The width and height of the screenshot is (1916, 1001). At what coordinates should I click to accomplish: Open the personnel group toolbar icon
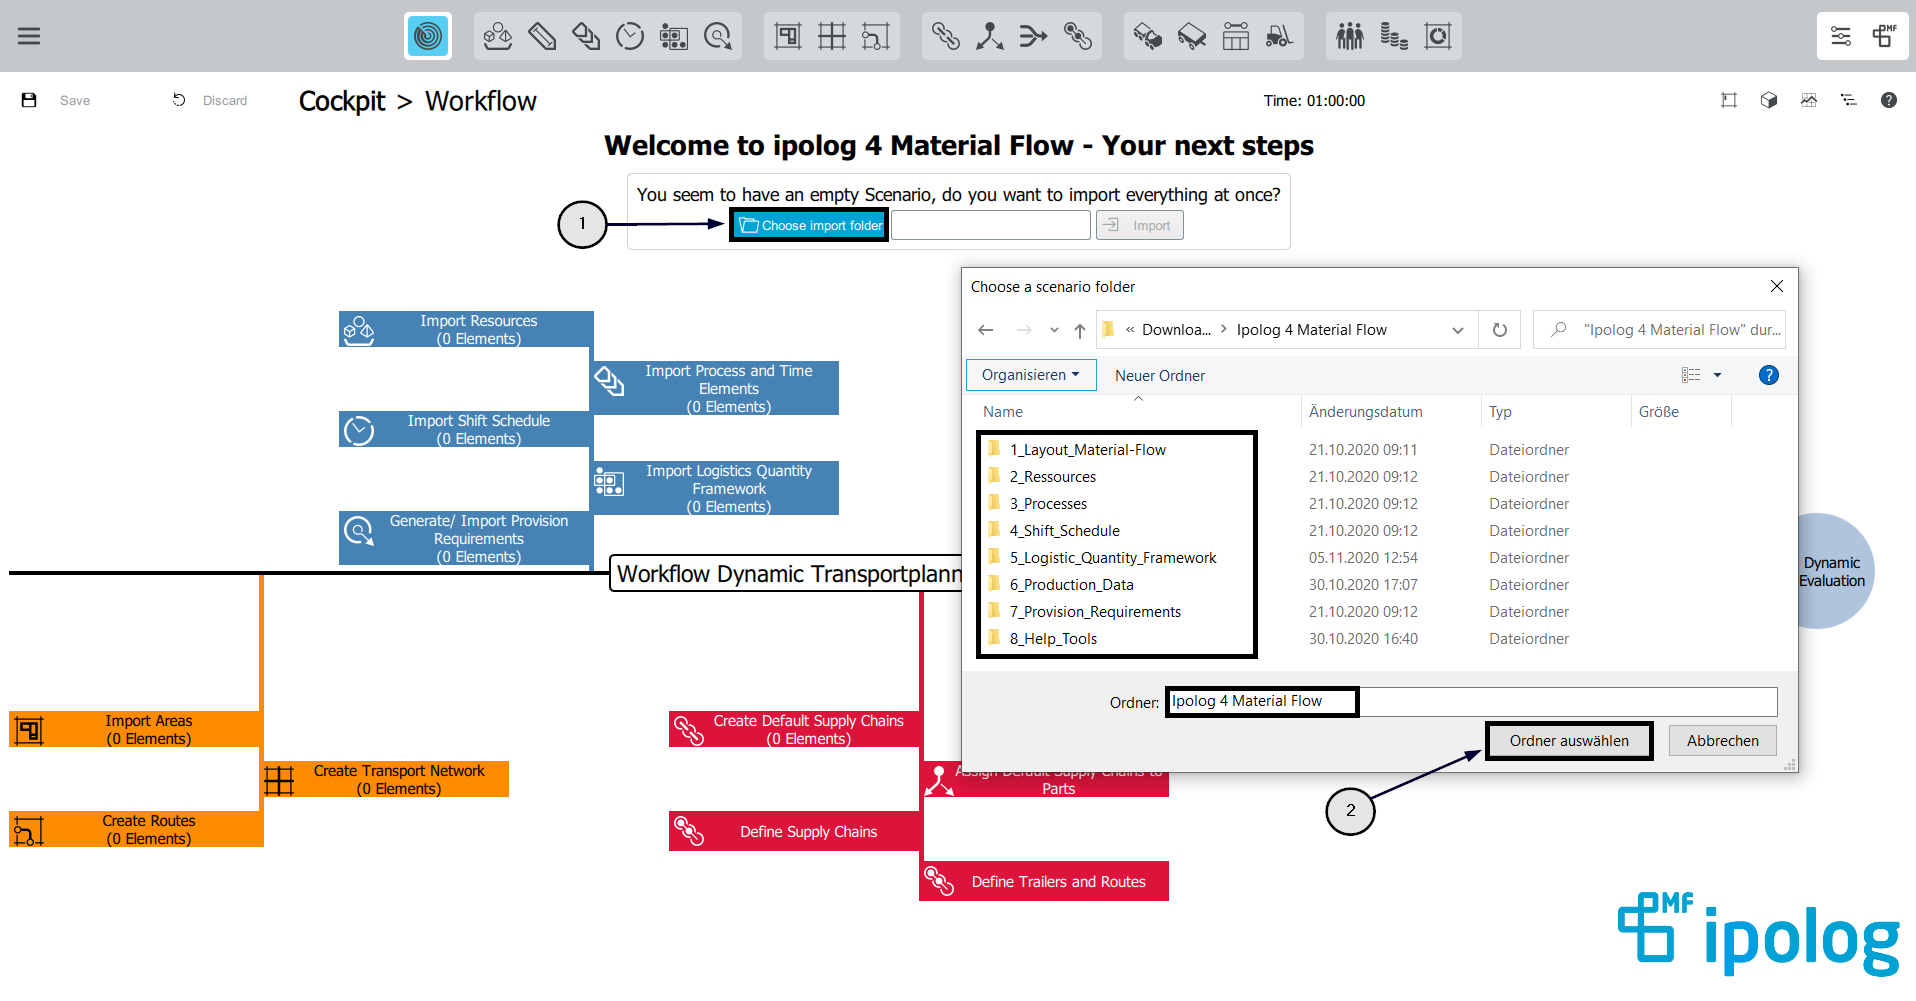tap(1350, 37)
